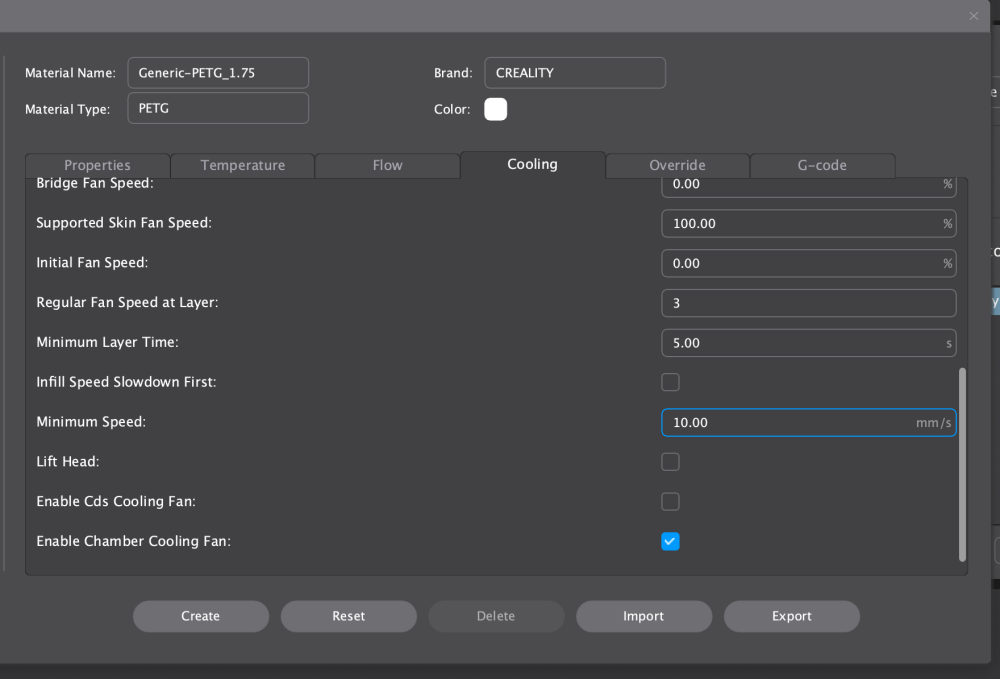Edit the Minimum Layer Time value
Image resolution: width=1000 pixels, height=679 pixels.
(x=809, y=343)
